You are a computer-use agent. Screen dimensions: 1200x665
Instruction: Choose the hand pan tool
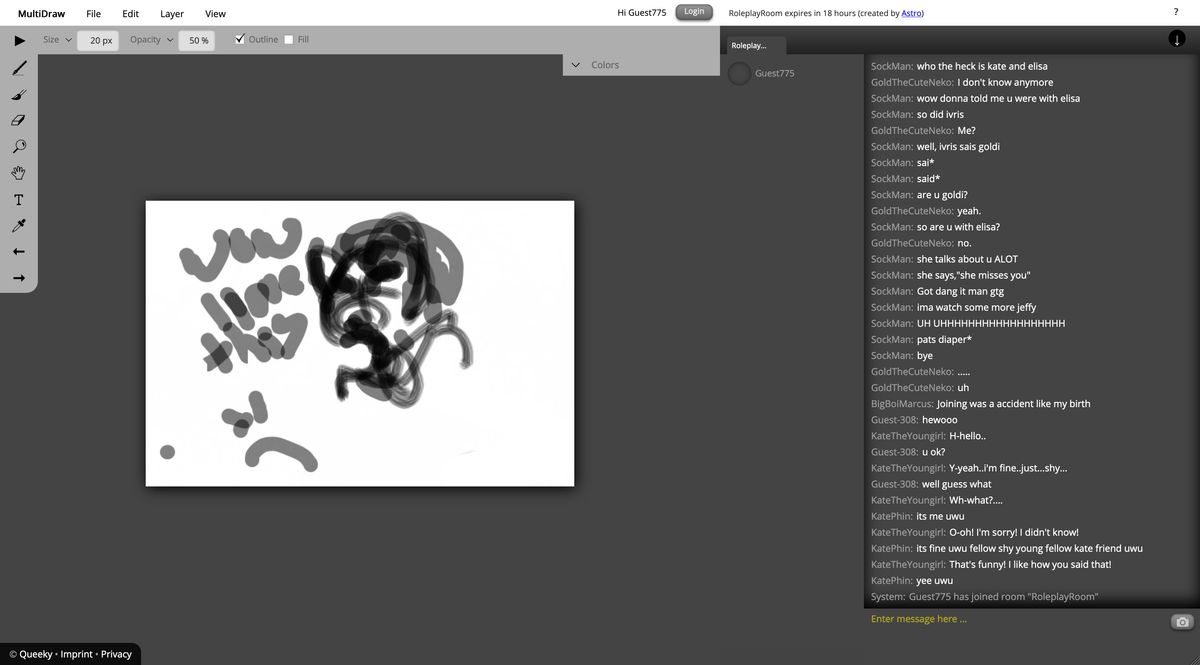pos(17,172)
